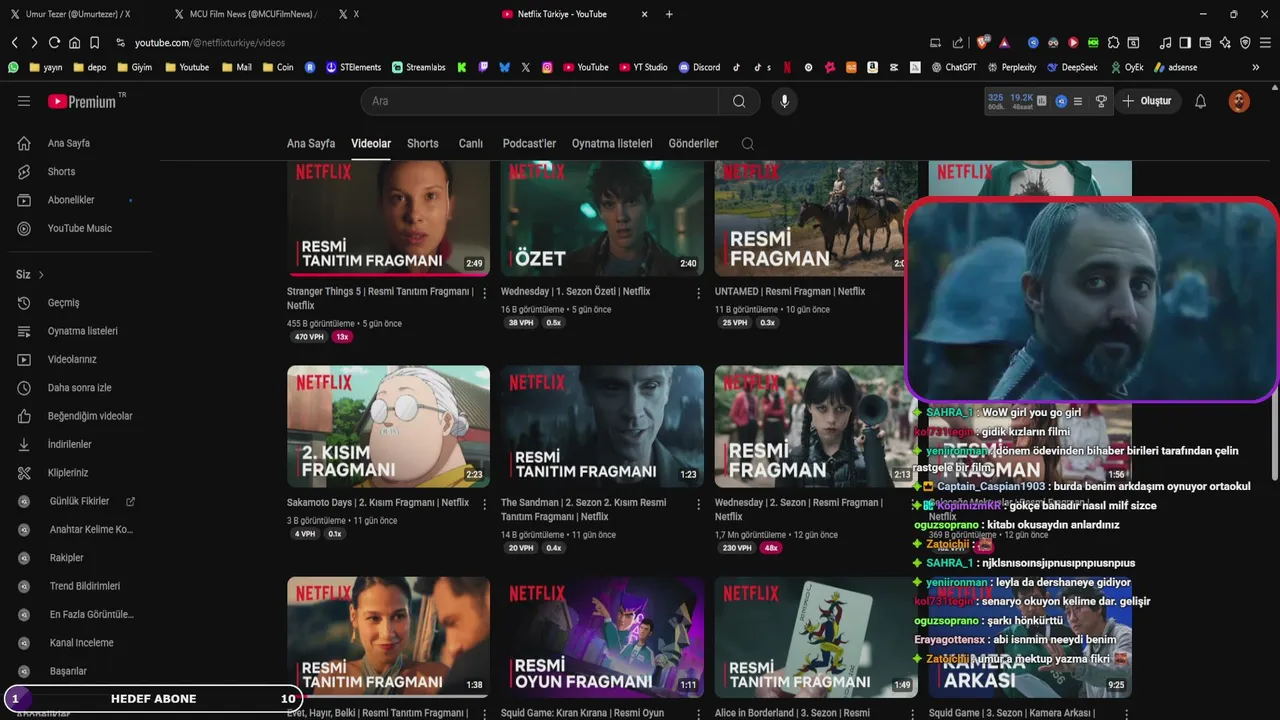Toggle the browser sidebar panel icon
1280x720 pixels.
(x=1185, y=43)
